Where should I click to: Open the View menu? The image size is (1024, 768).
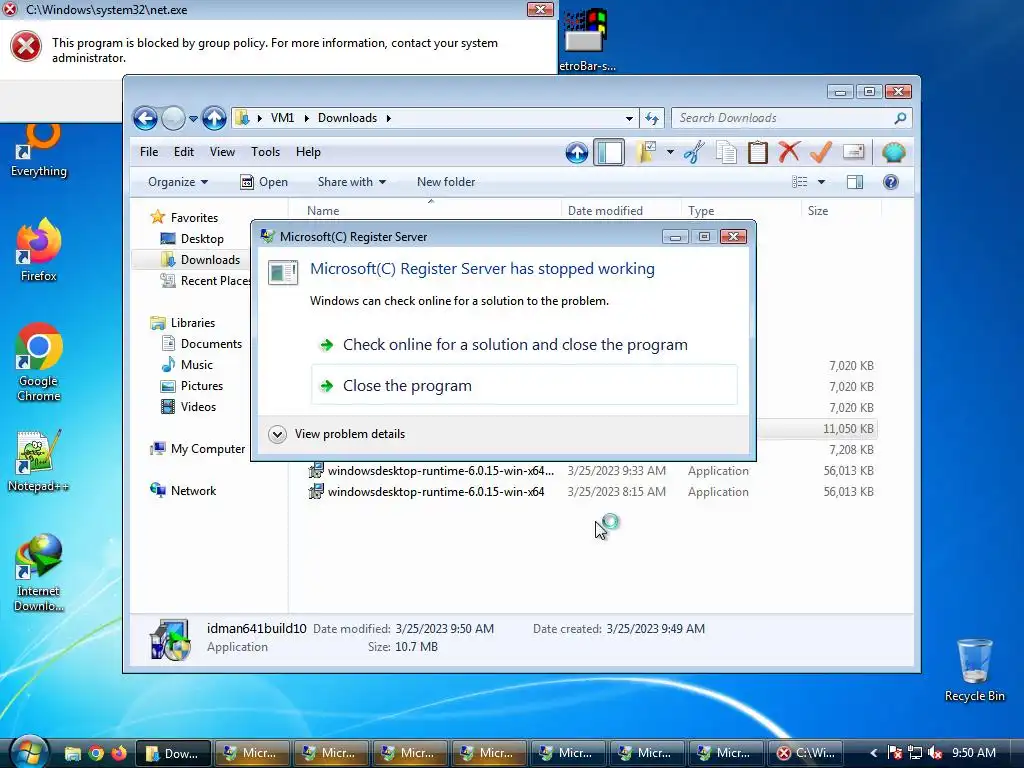pyautogui.click(x=222, y=152)
